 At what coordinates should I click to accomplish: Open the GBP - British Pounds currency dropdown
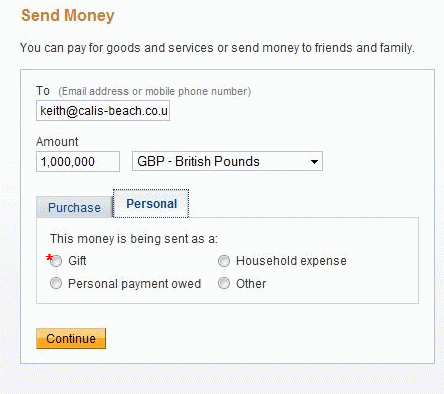tap(227, 161)
